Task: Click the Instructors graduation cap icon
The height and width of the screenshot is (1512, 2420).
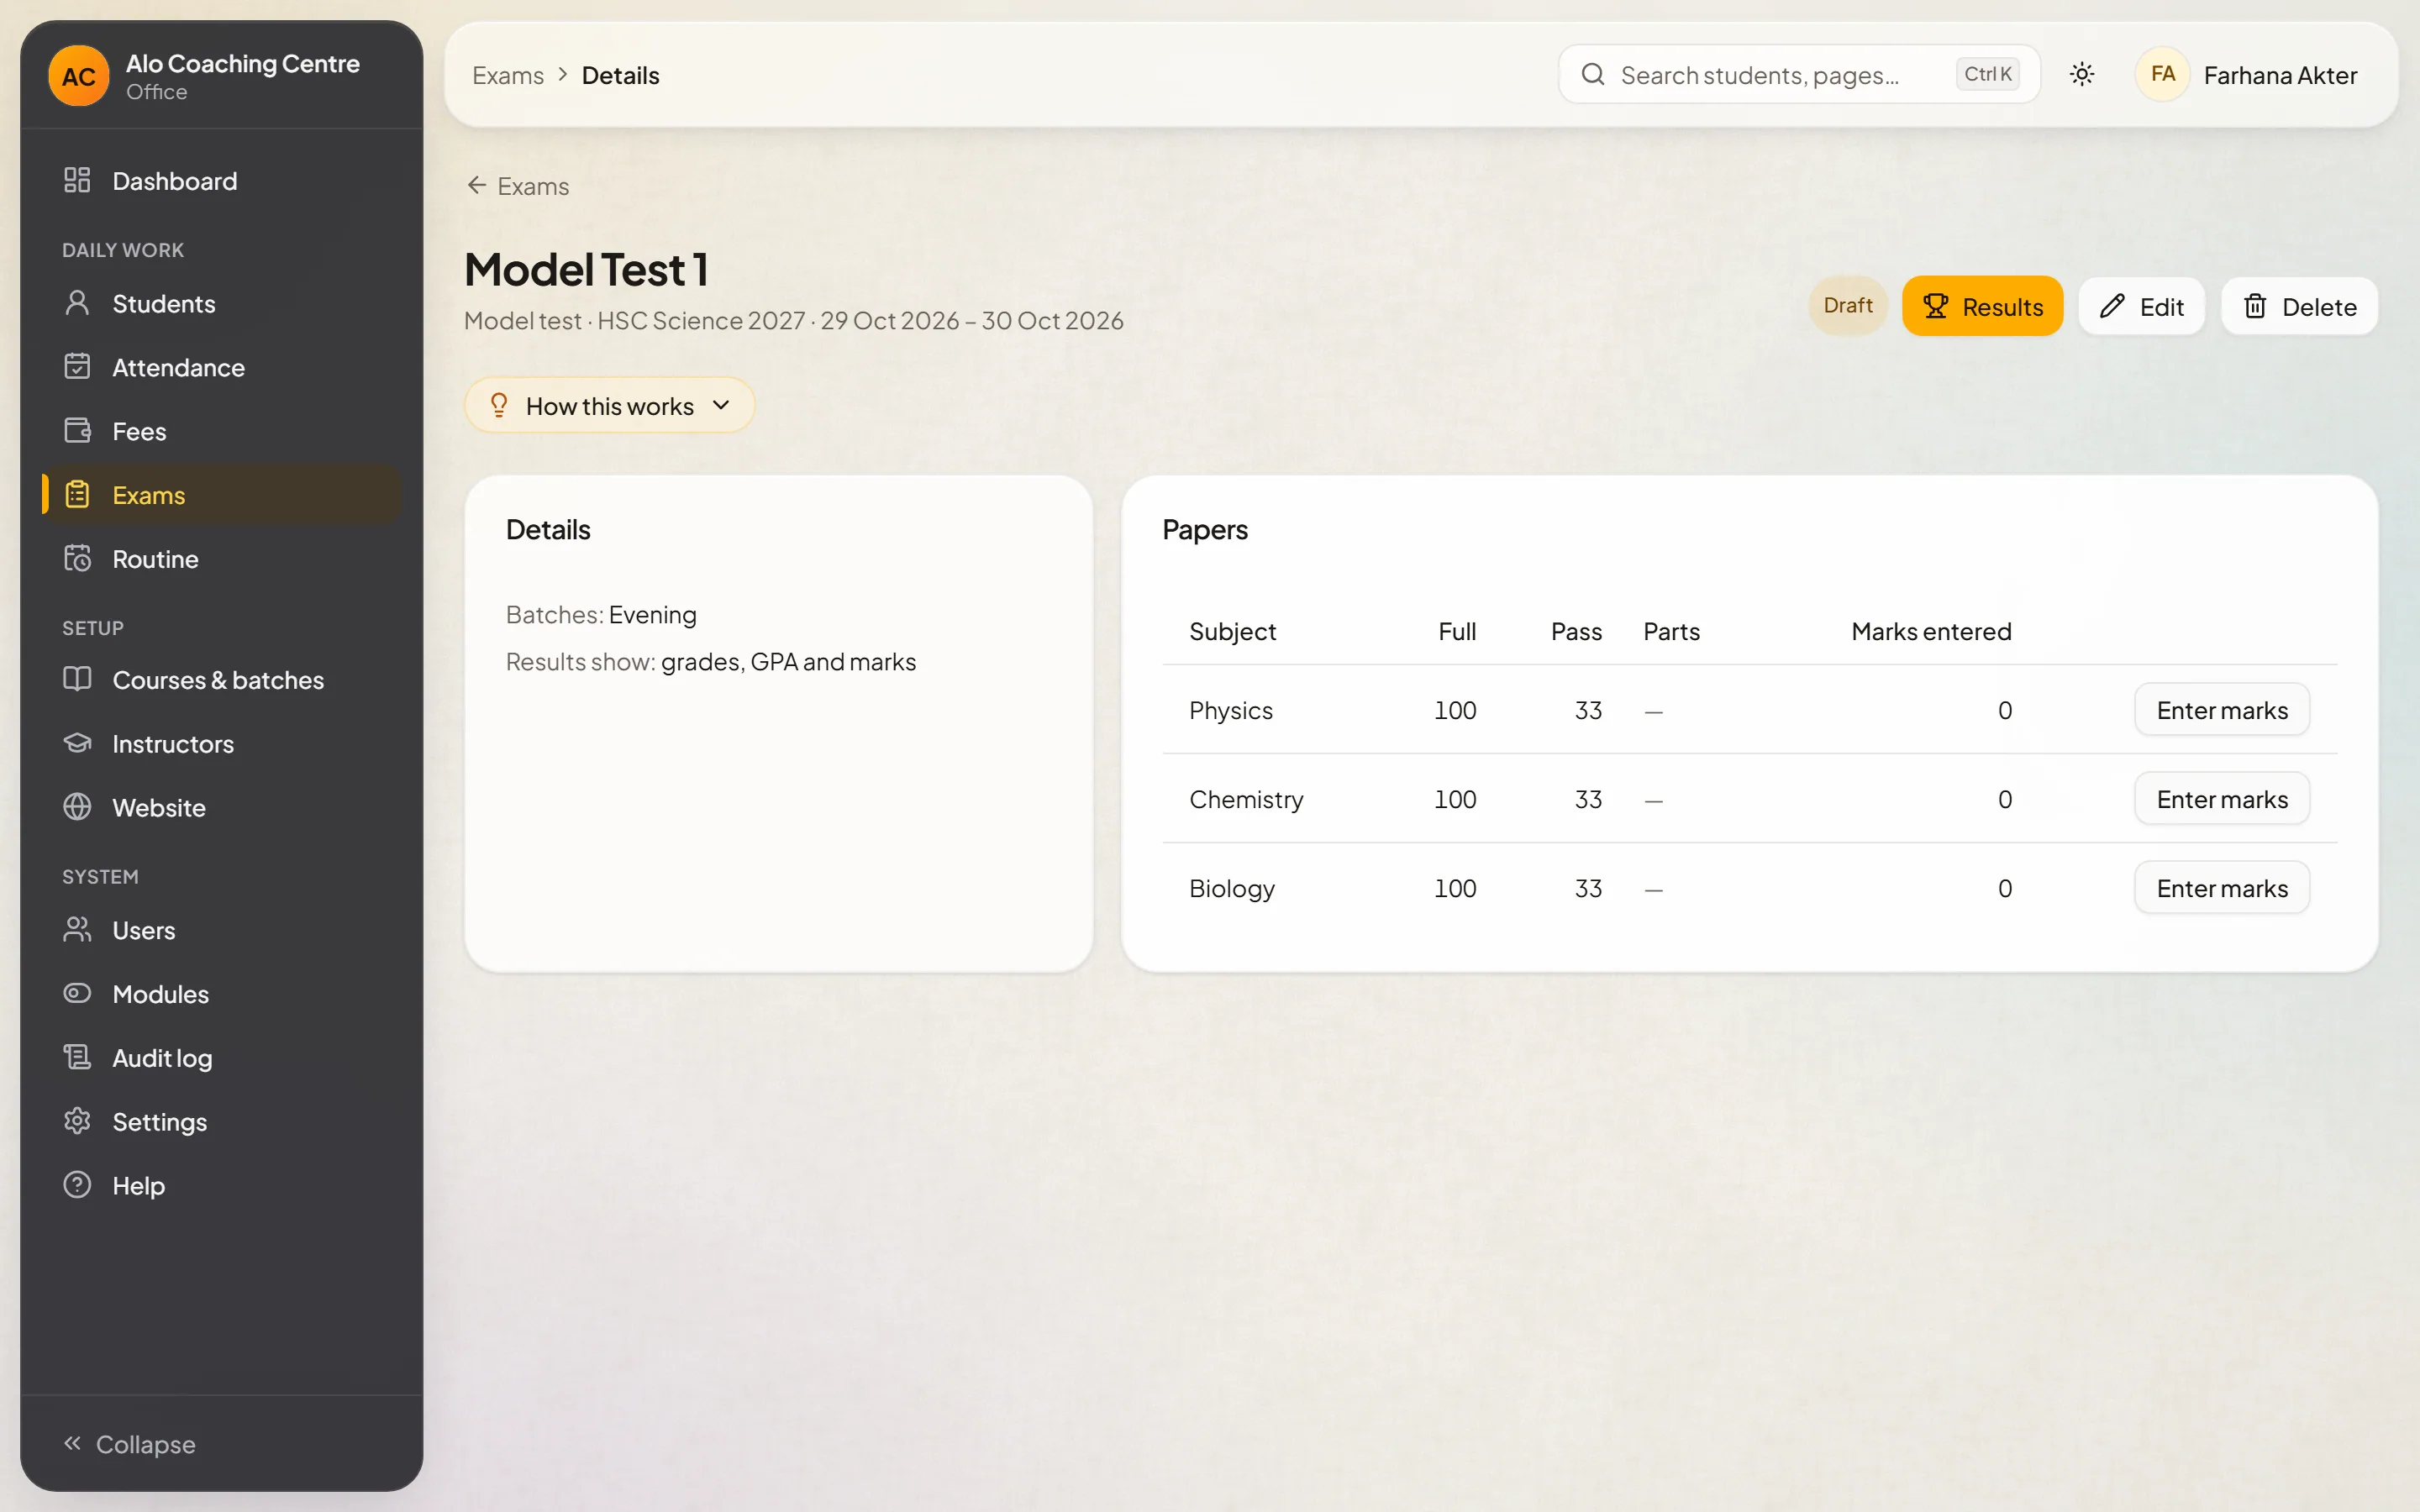Action: point(77,743)
